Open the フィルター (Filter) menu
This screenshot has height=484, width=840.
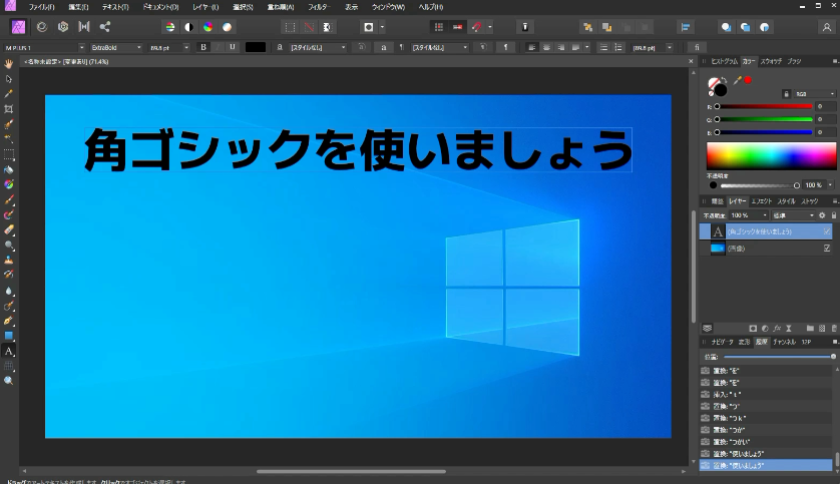click(319, 7)
